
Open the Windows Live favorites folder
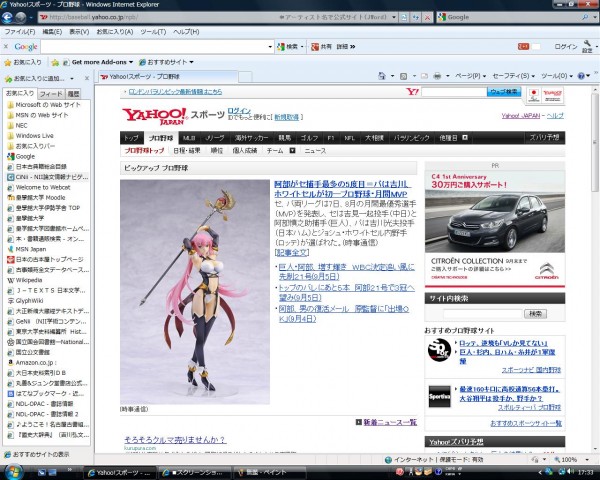pyautogui.click(x=34, y=136)
